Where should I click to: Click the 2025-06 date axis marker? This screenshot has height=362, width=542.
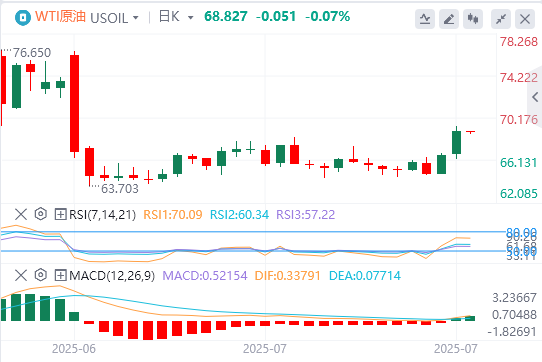click(74, 349)
